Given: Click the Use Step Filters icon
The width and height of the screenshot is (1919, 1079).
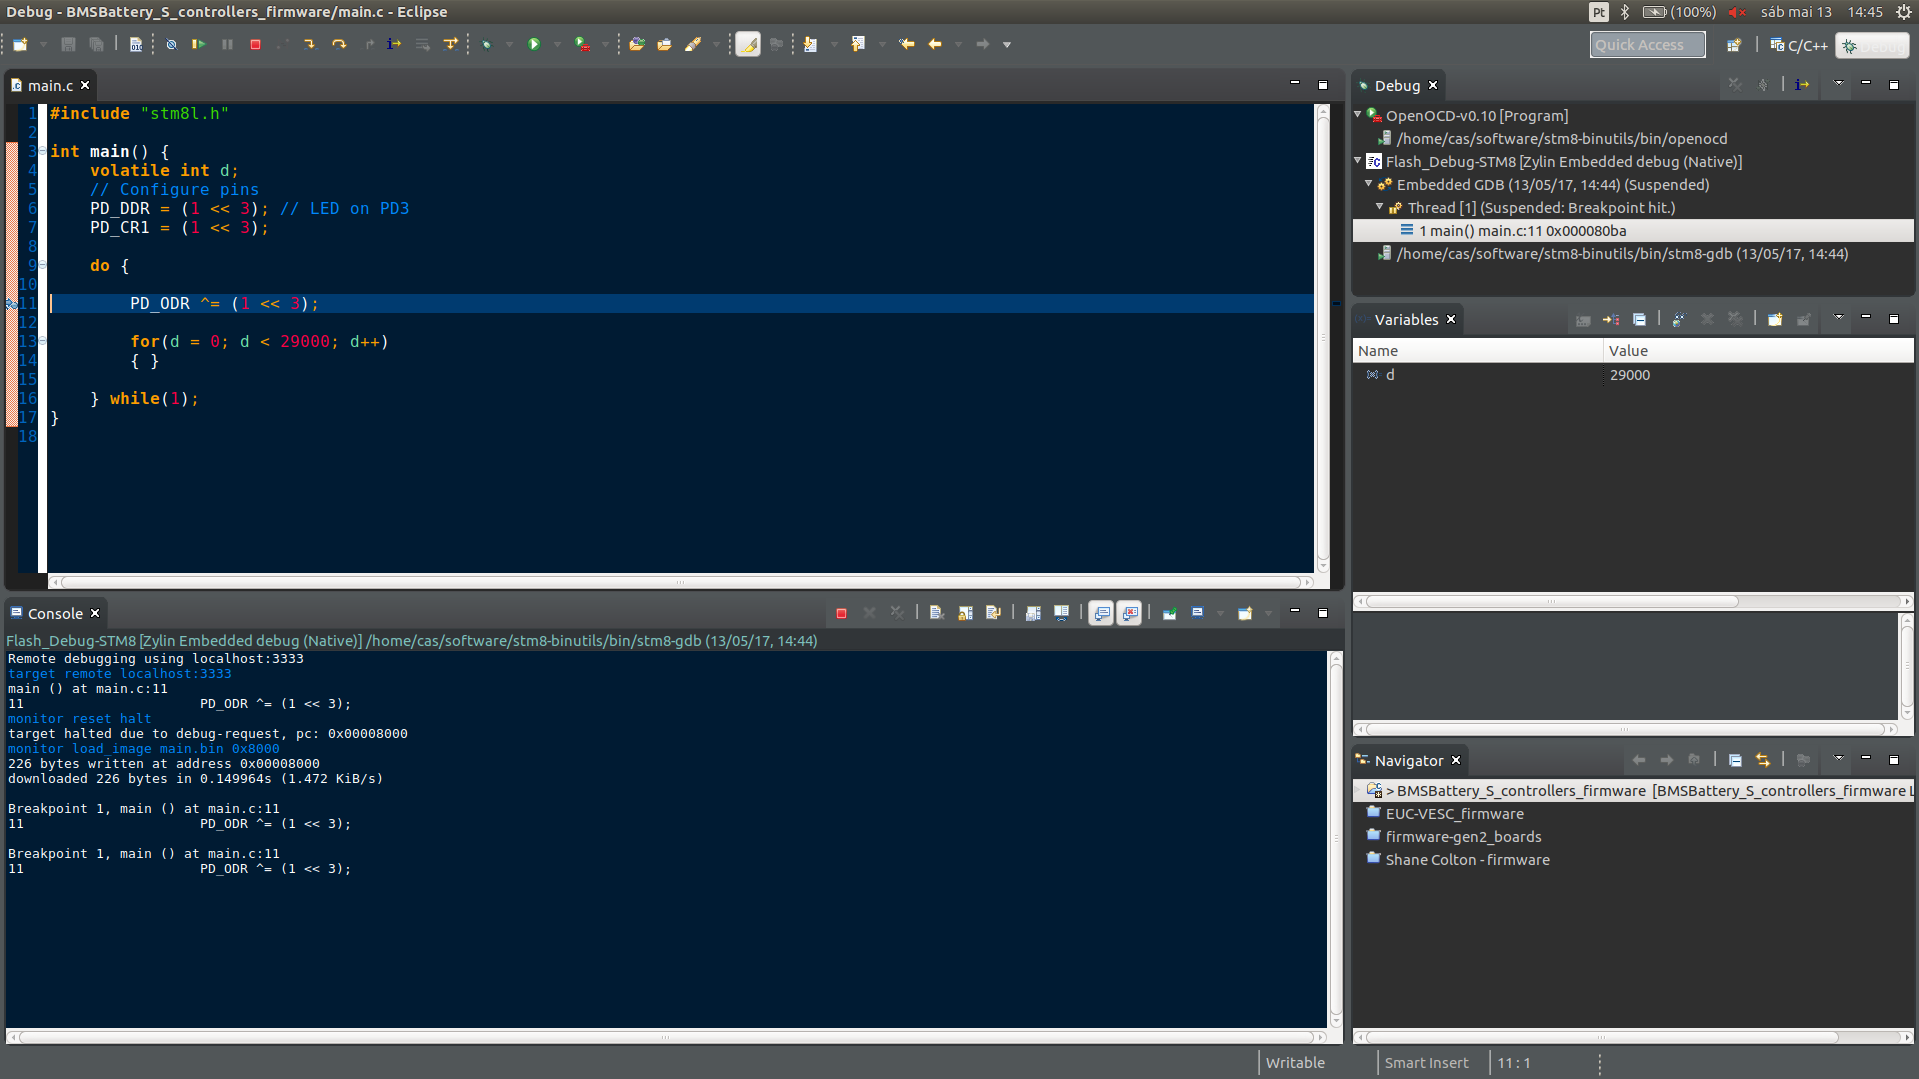Looking at the screenshot, I should (451, 44).
